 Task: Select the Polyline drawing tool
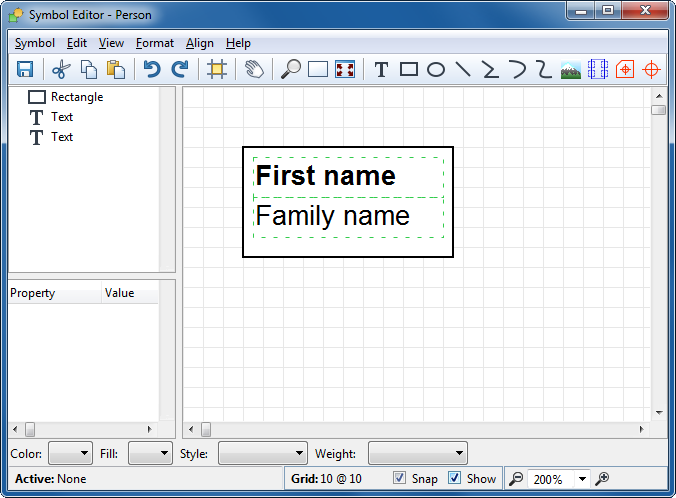point(490,69)
